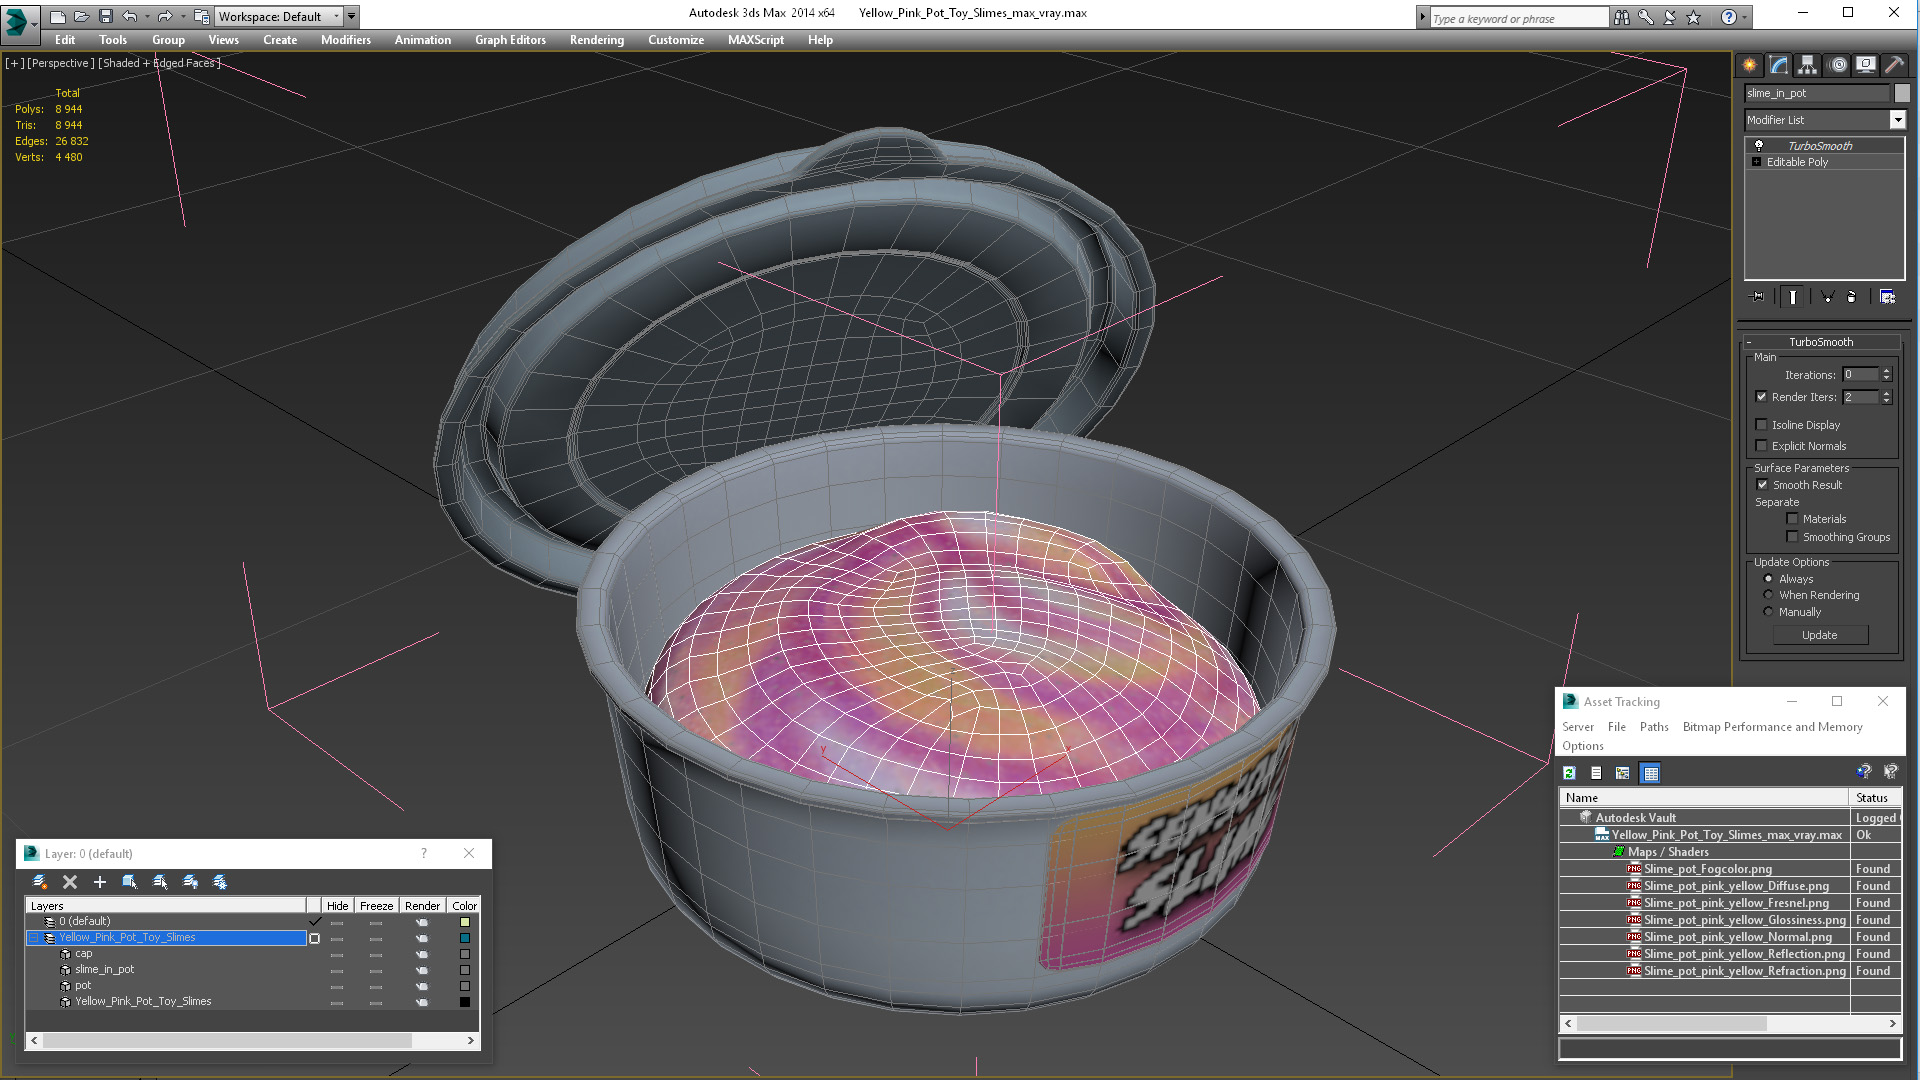Open the Modifiers menu
Screen dimensions: 1920x1080
345,40
